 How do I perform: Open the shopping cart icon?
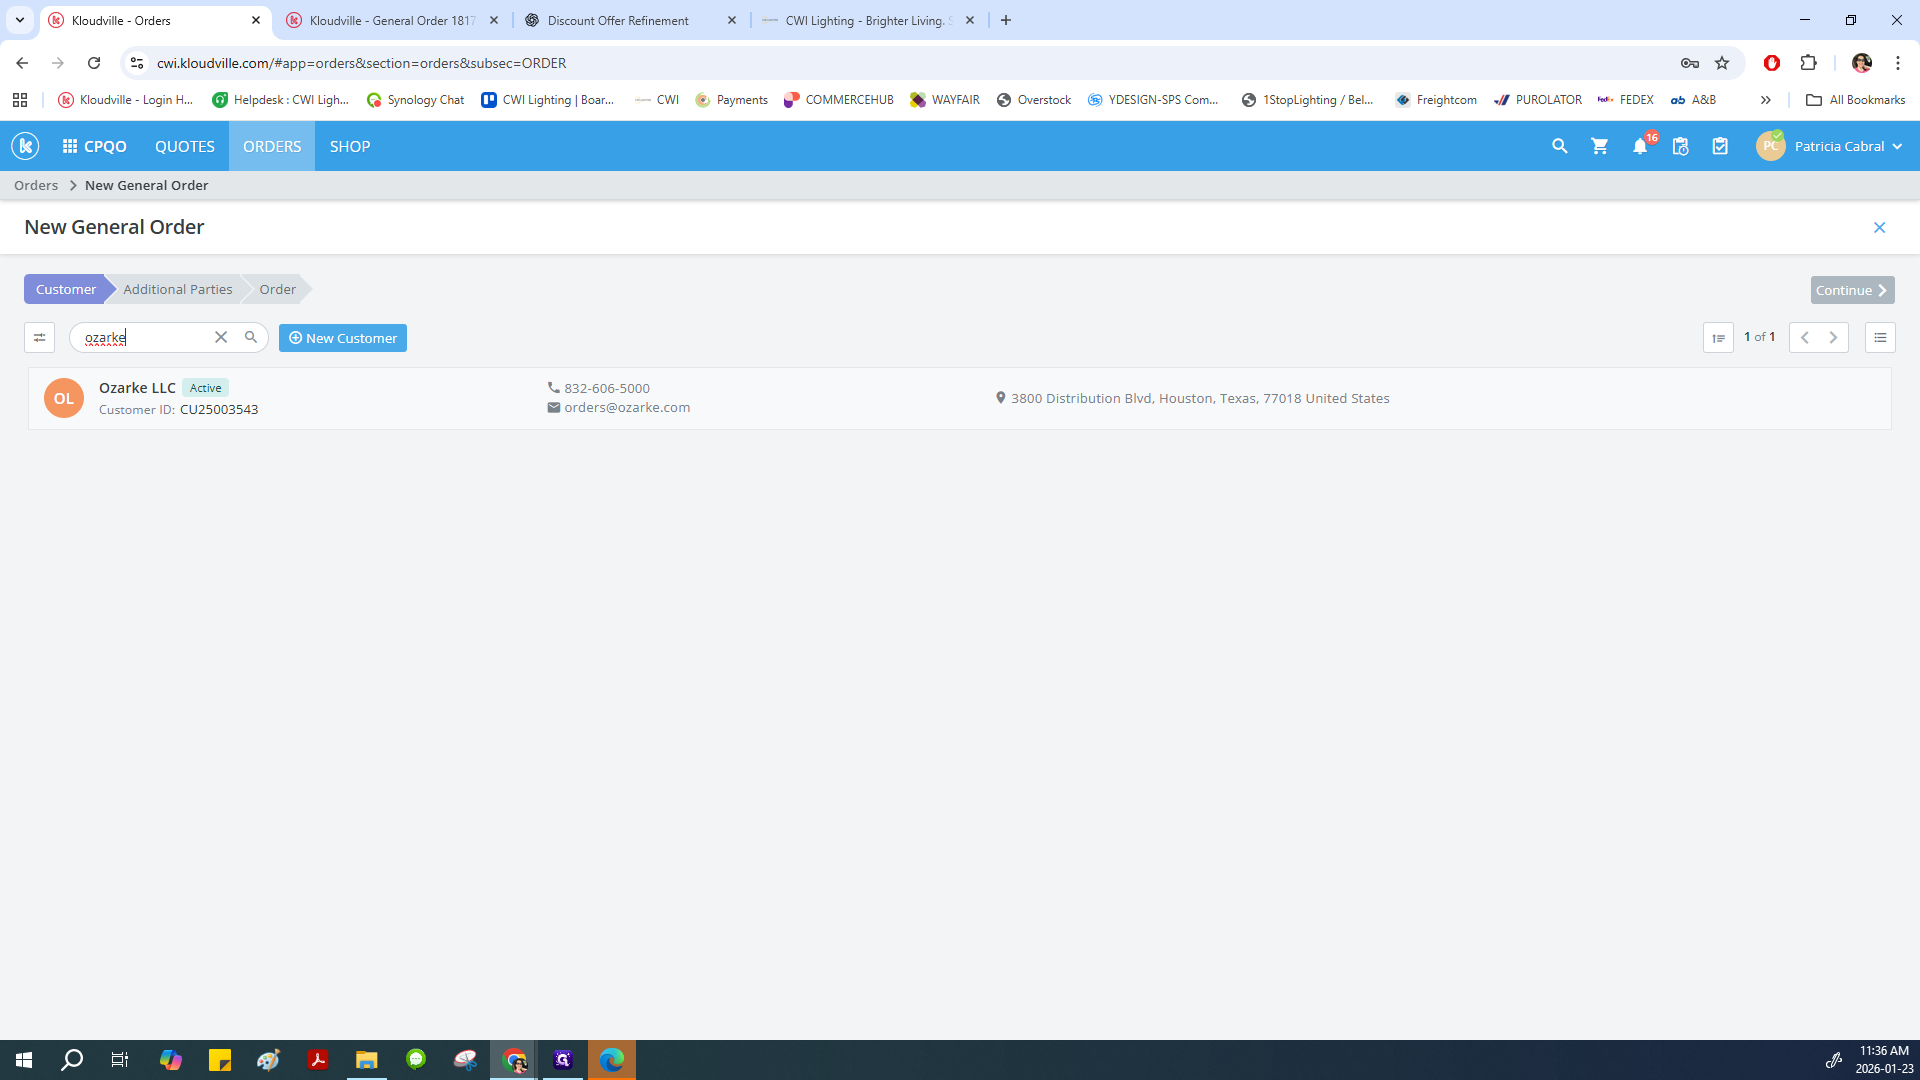tap(1600, 146)
